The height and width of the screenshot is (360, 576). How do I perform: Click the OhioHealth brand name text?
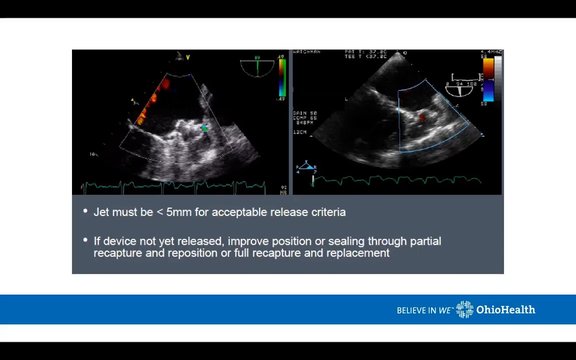(x=505, y=310)
